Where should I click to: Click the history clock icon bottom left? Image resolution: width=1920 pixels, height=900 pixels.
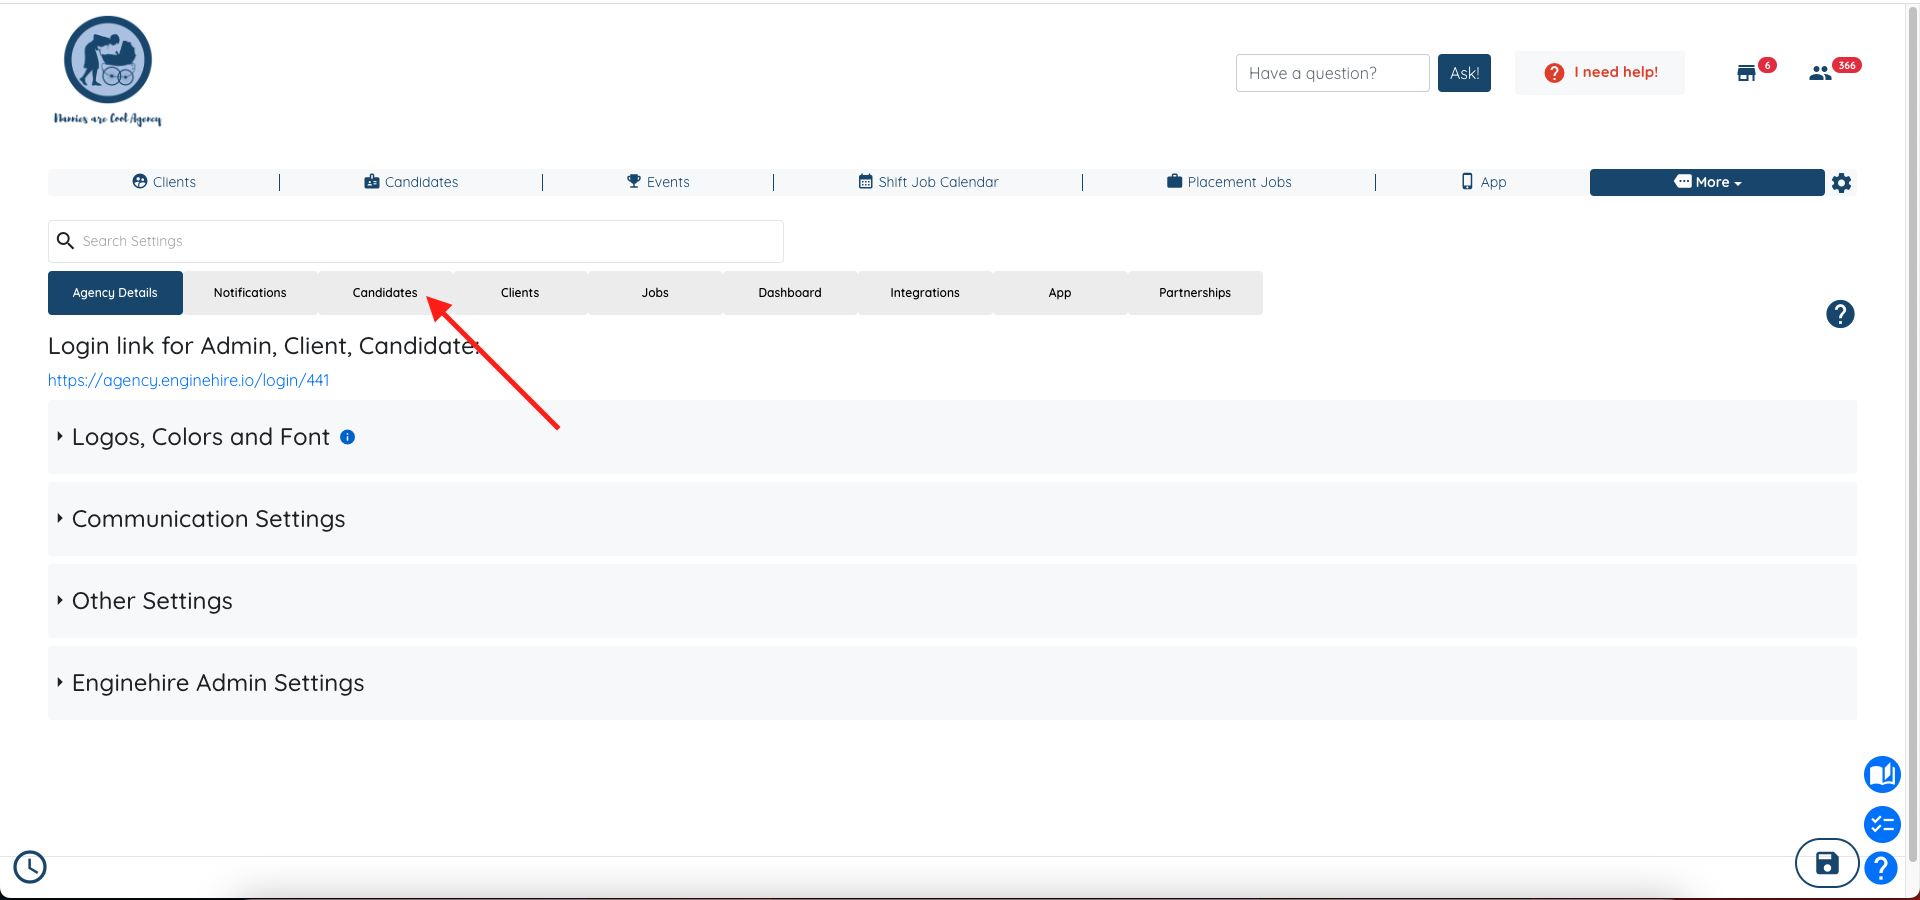pyautogui.click(x=30, y=867)
